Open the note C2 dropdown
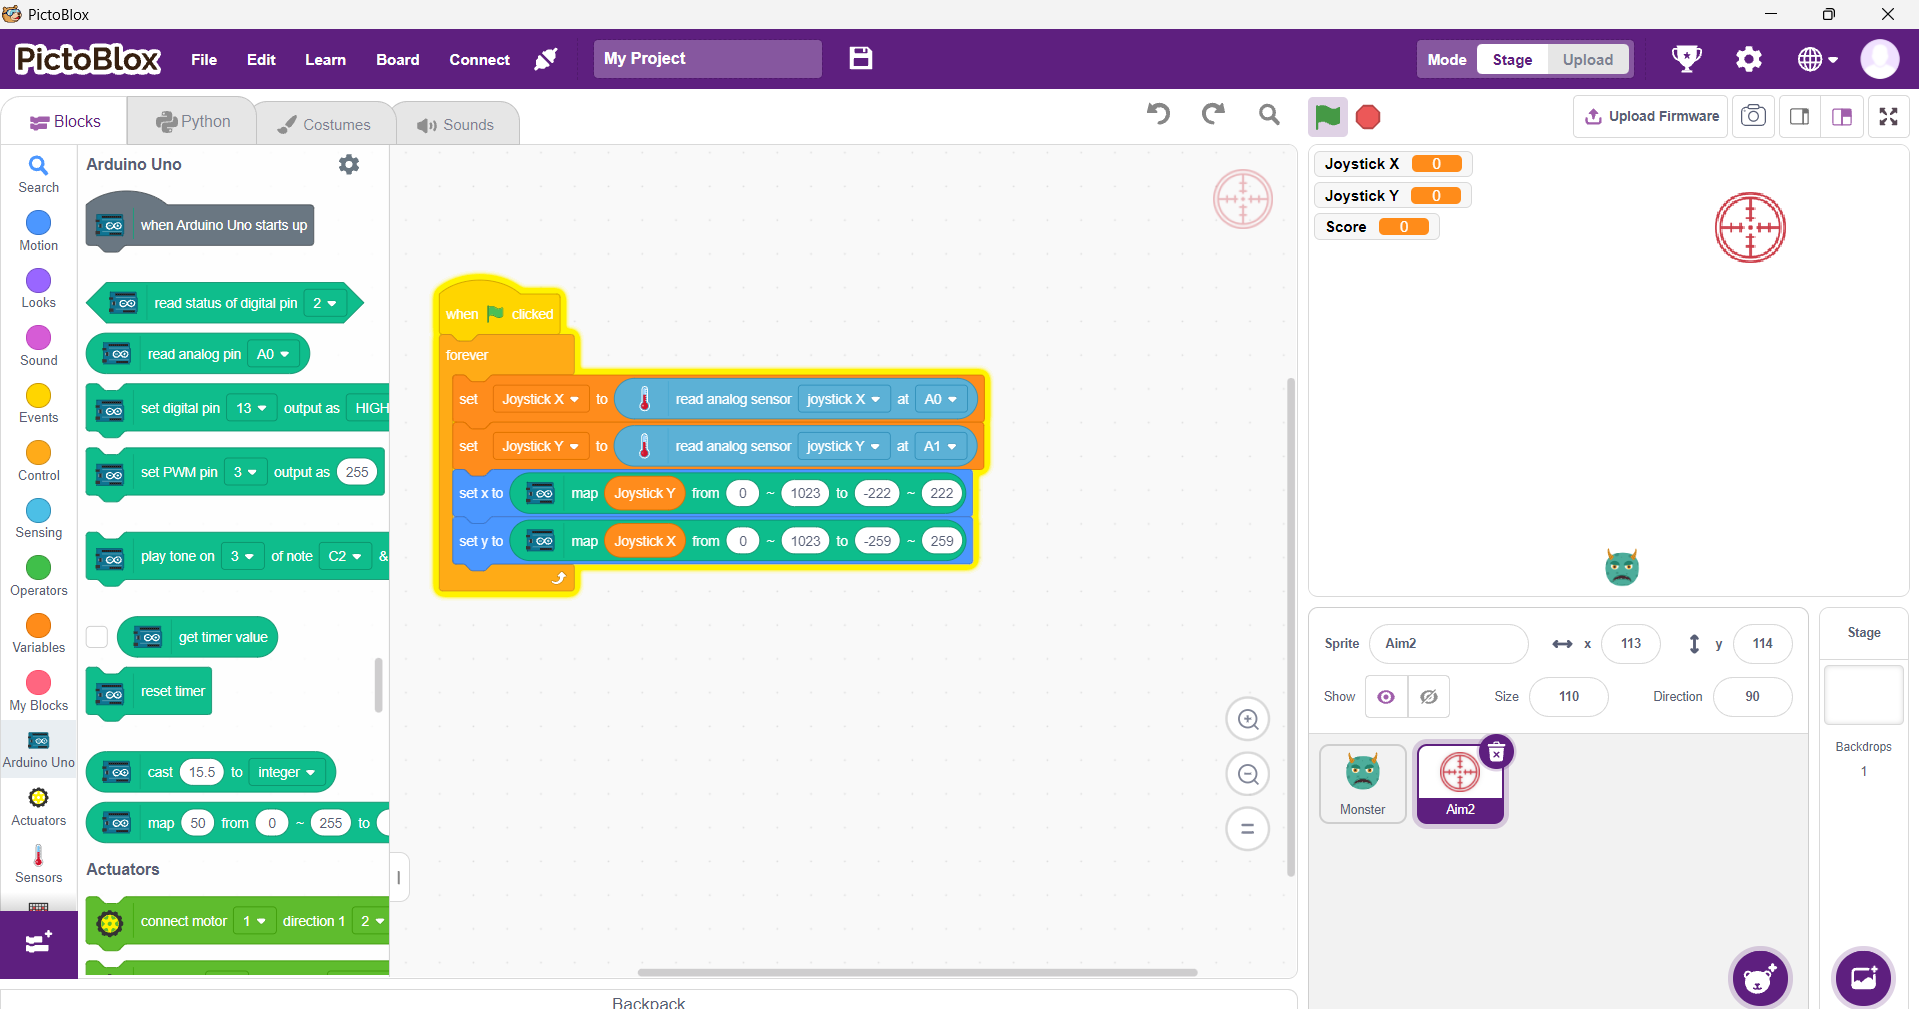Screen dimensions: 1919x1009 345,556
